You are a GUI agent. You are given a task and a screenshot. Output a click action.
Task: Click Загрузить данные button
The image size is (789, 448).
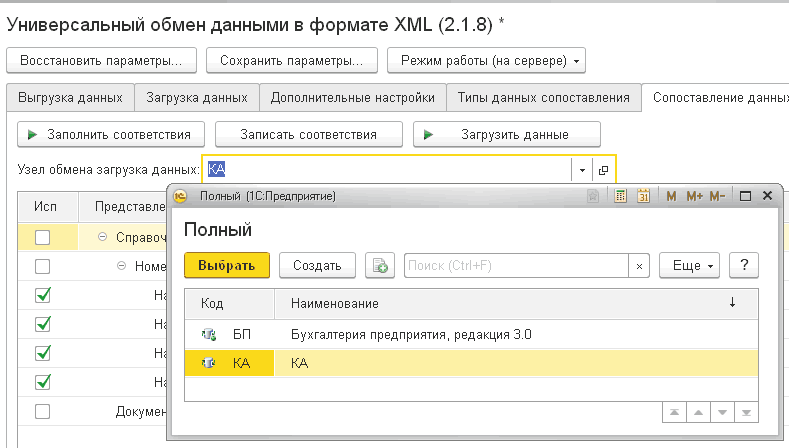pos(507,134)
